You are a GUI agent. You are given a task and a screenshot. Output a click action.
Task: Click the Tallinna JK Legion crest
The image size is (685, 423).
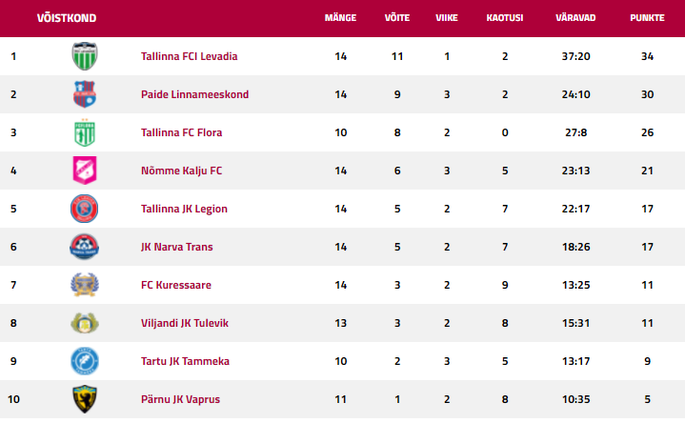point(85,208)
